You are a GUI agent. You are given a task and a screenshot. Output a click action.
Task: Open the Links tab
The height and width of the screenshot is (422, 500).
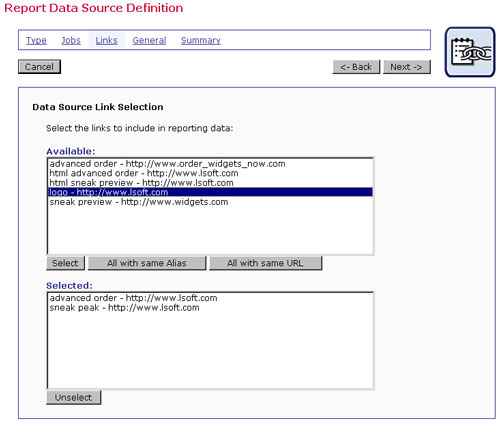click(106, 40)
